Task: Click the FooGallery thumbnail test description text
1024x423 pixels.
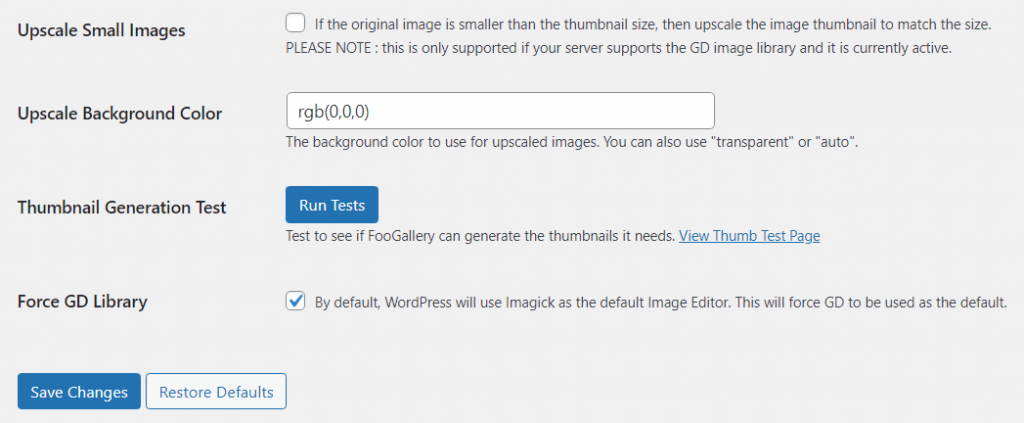Action: point(480,236)
